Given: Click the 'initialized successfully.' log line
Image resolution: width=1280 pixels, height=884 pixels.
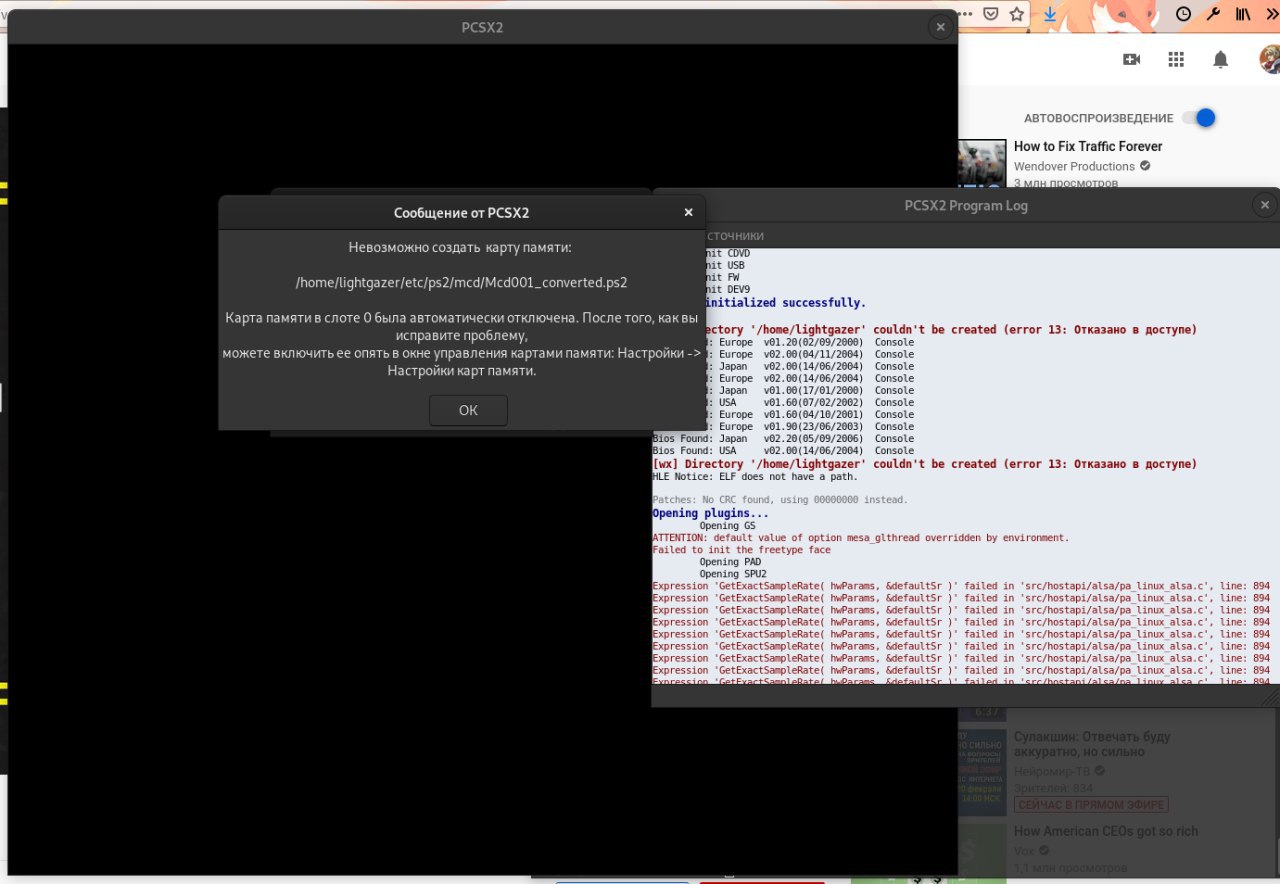Looking at the screenshot, I should pos(786,302).
